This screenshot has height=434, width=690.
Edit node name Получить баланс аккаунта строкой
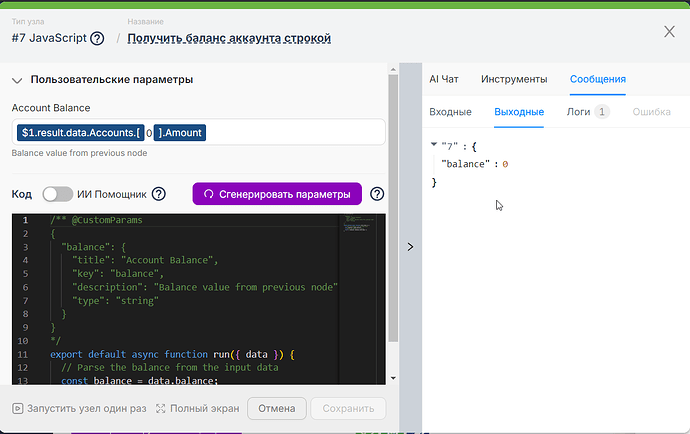click(x=229, y=38)
